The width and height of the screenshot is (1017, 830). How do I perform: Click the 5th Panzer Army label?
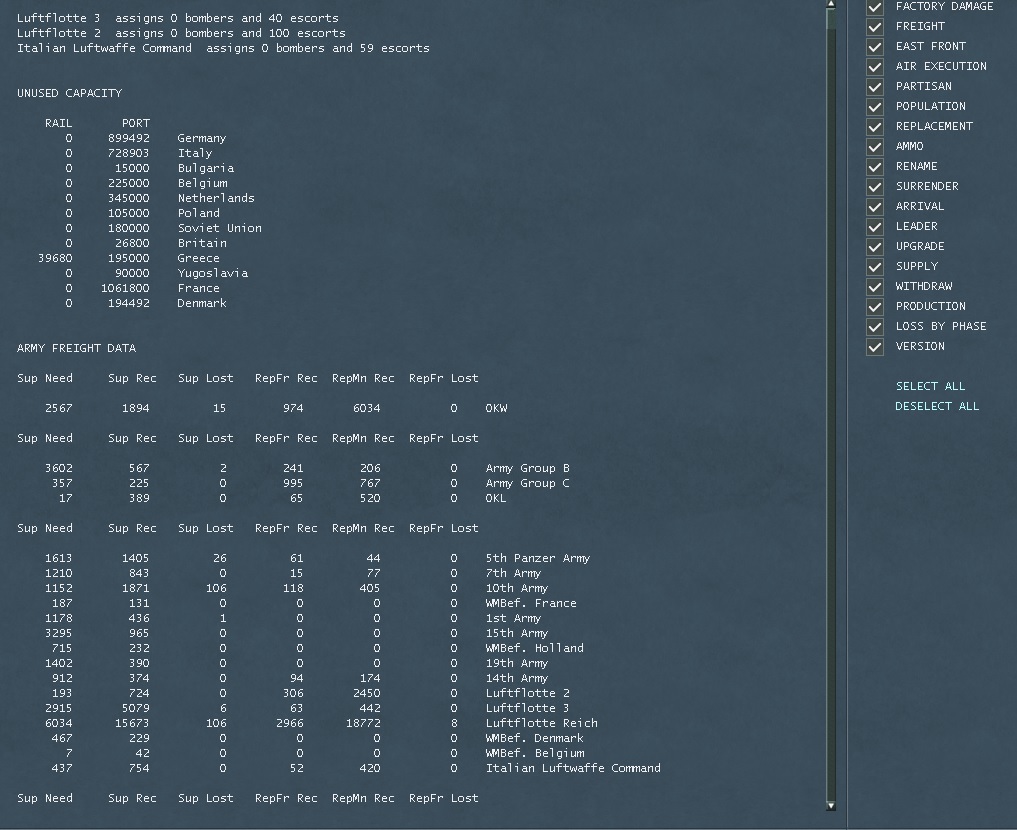538,558
